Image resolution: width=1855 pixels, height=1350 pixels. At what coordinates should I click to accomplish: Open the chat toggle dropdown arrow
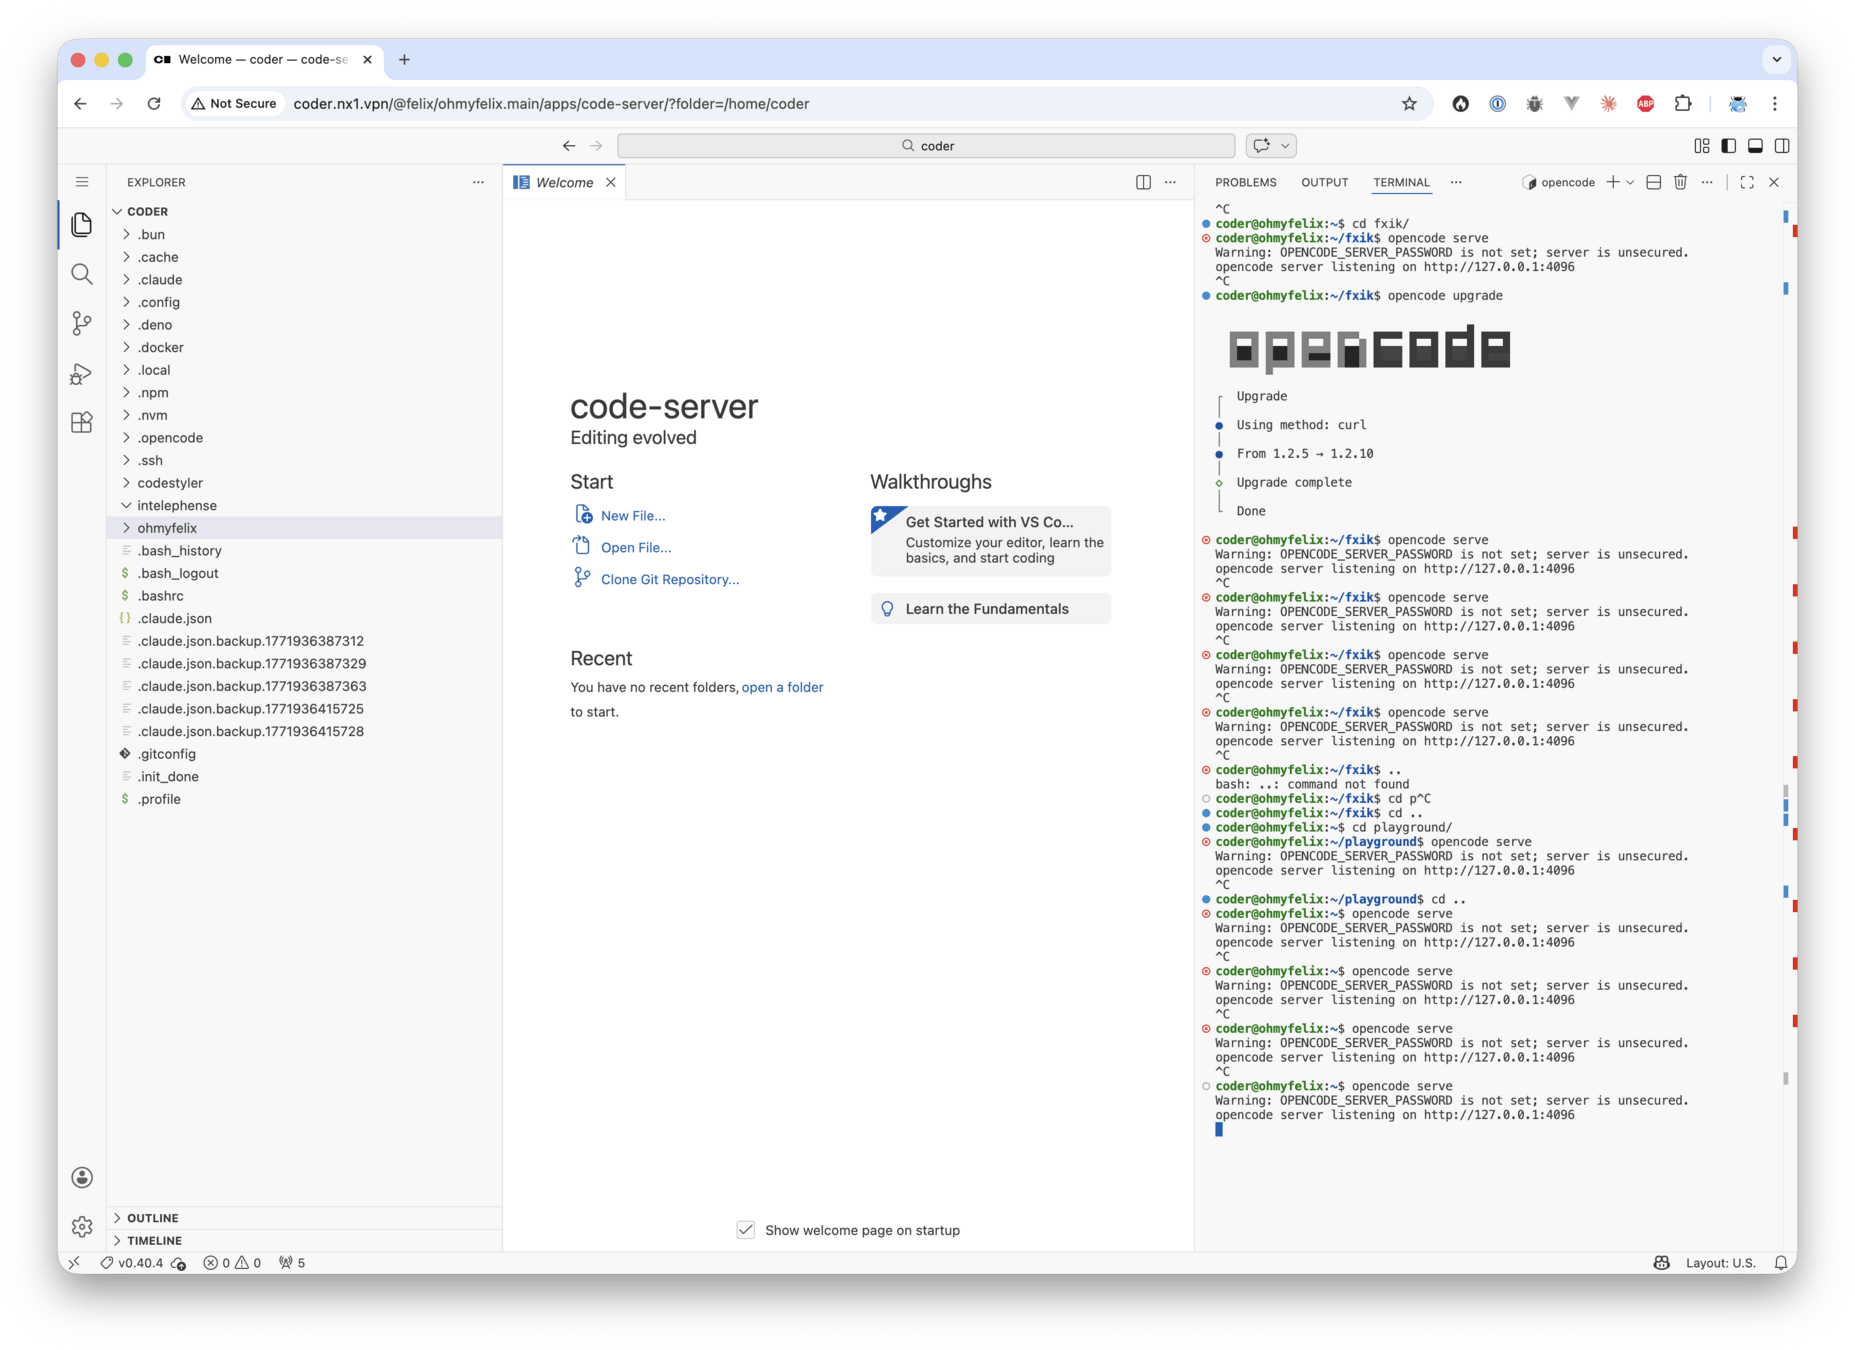tap(1285, 146)
